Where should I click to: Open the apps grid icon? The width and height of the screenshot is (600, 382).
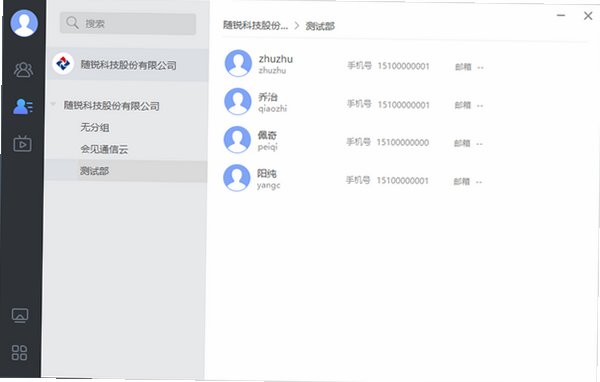click(x=19, y=353)
